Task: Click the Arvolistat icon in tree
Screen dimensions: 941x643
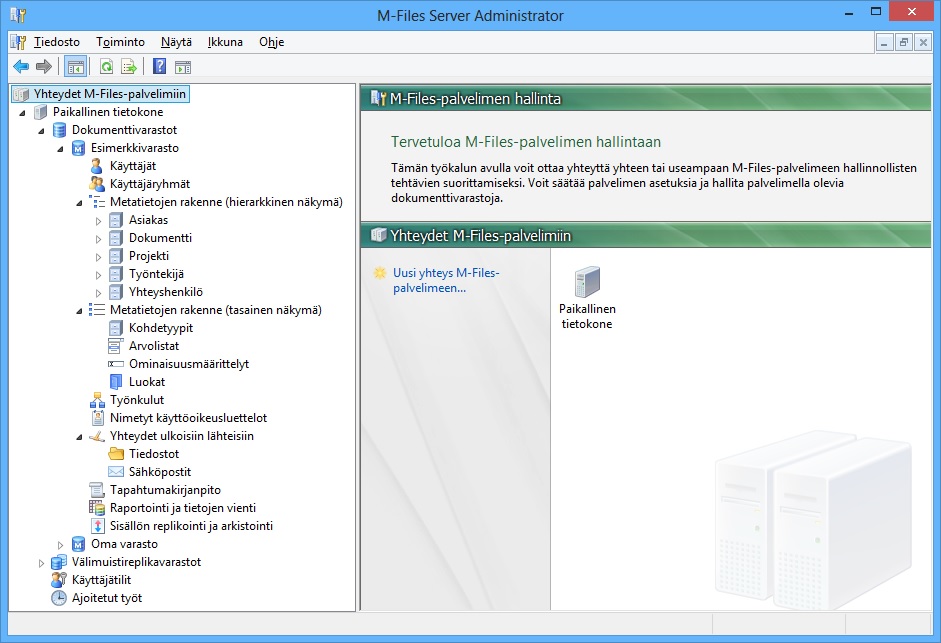Action: point(116,346)
